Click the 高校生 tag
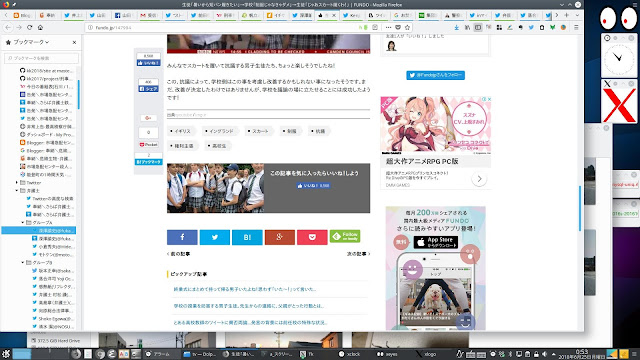640x360 pixels. [217, 146]
